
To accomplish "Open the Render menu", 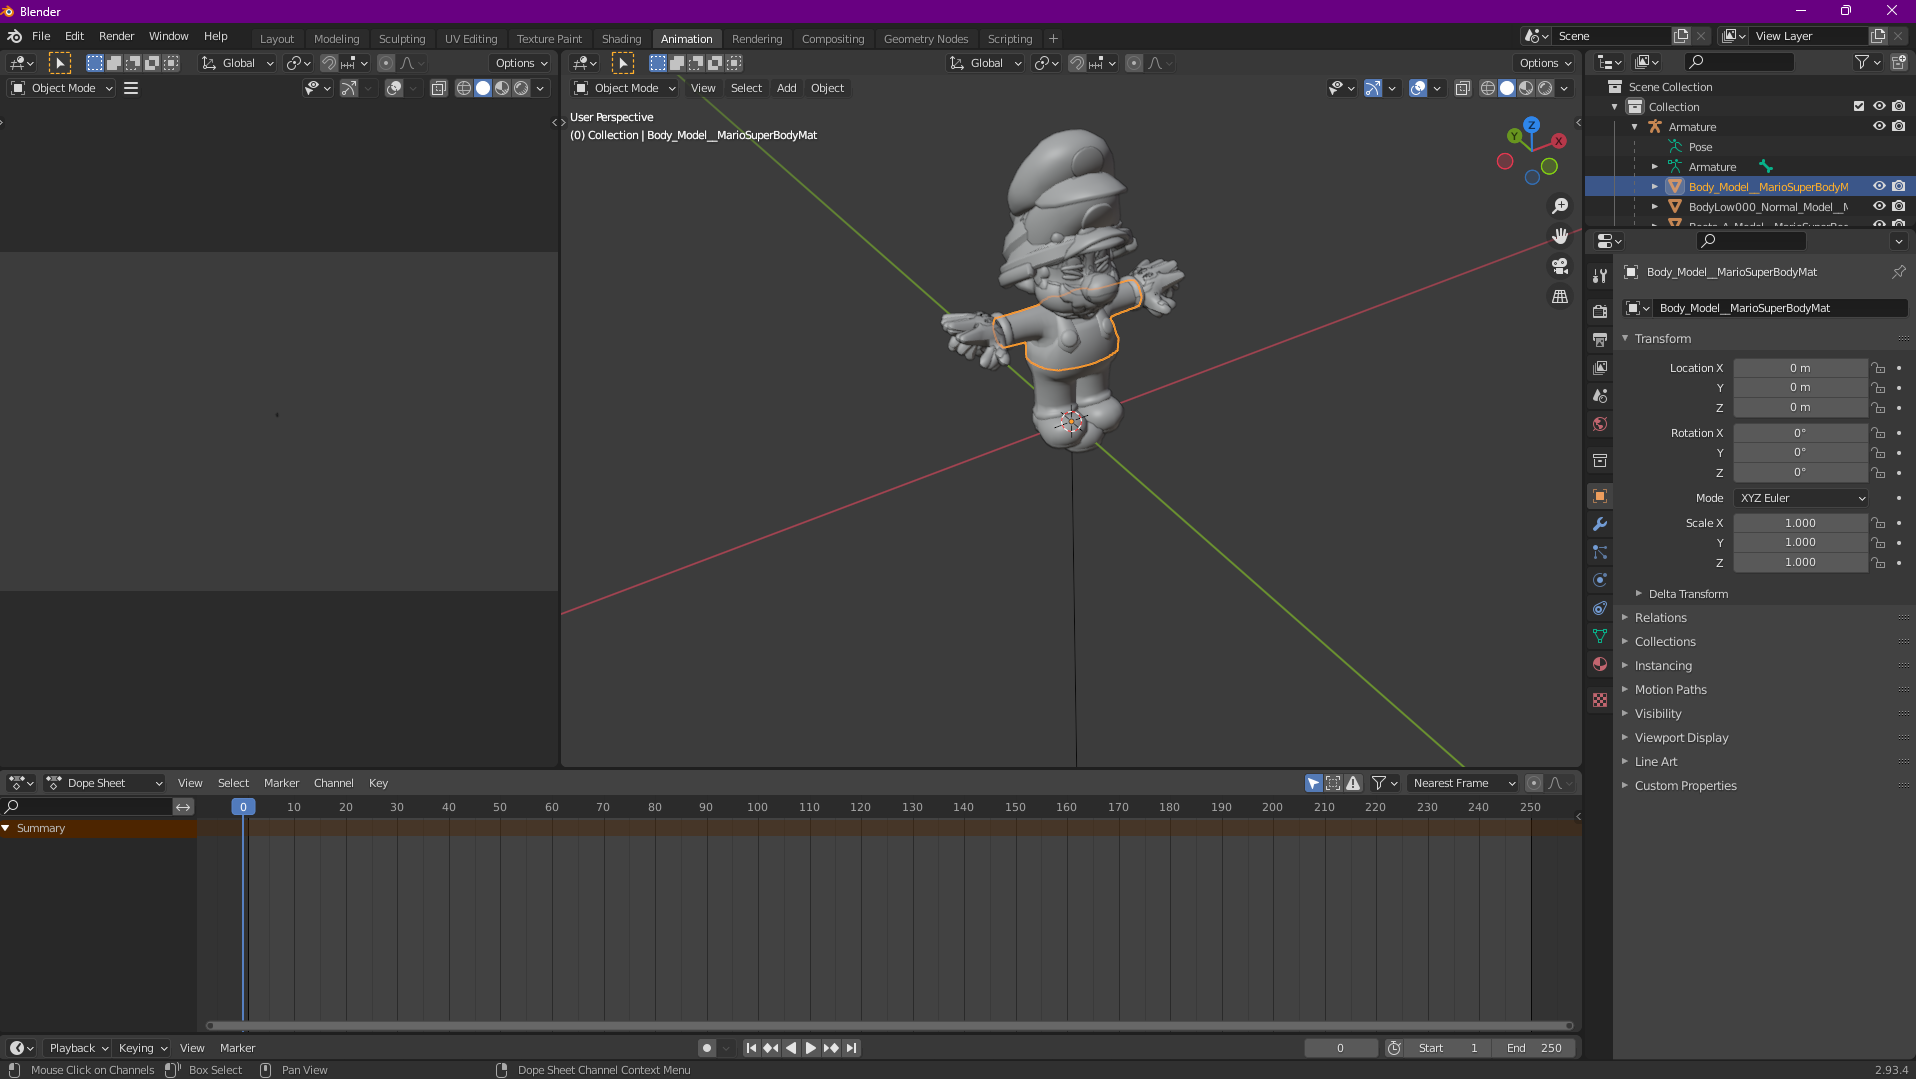I will 116,36.
